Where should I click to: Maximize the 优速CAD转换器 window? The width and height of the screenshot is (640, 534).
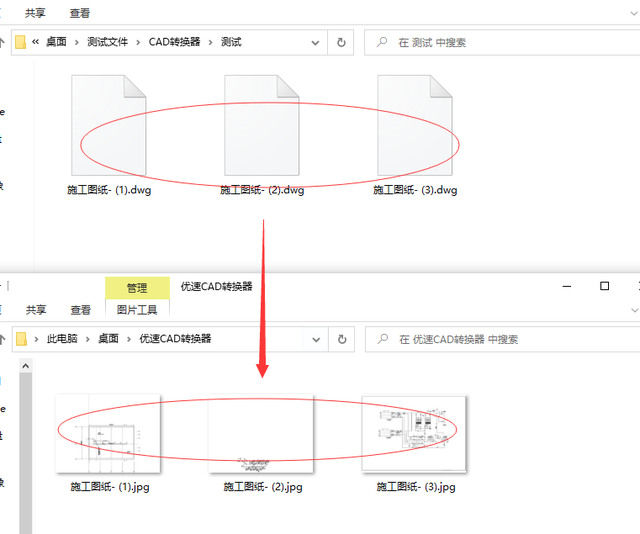(x=604, y=286)
